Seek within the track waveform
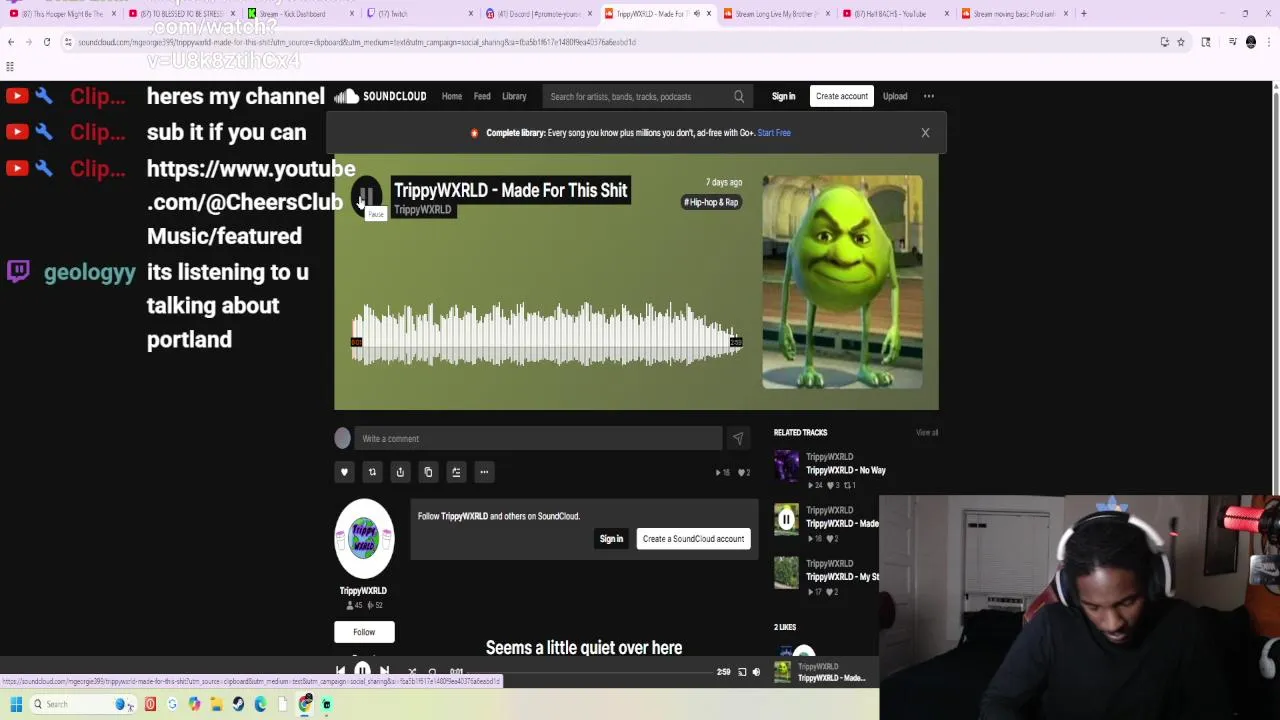 tap(546, 335)
